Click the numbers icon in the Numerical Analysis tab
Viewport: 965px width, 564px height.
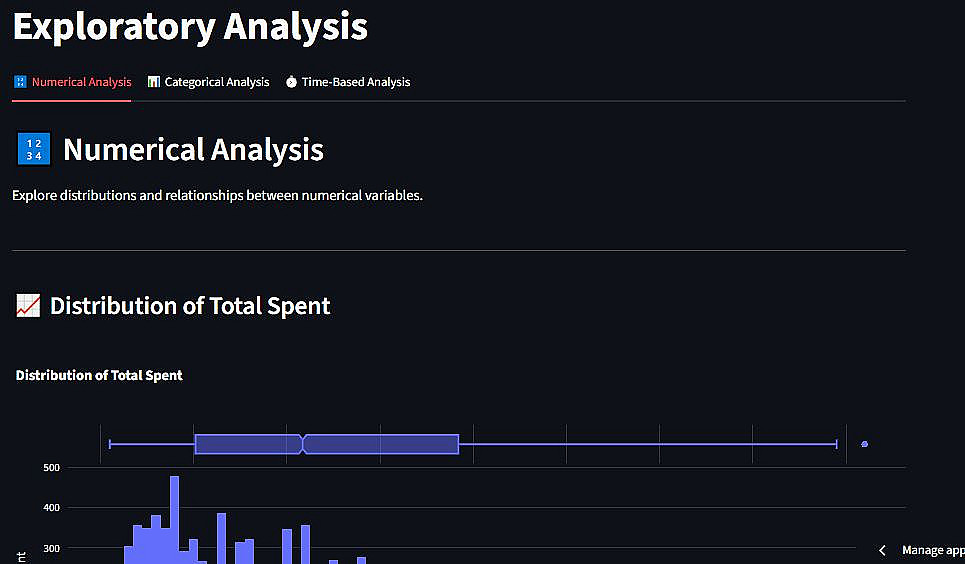20,82
